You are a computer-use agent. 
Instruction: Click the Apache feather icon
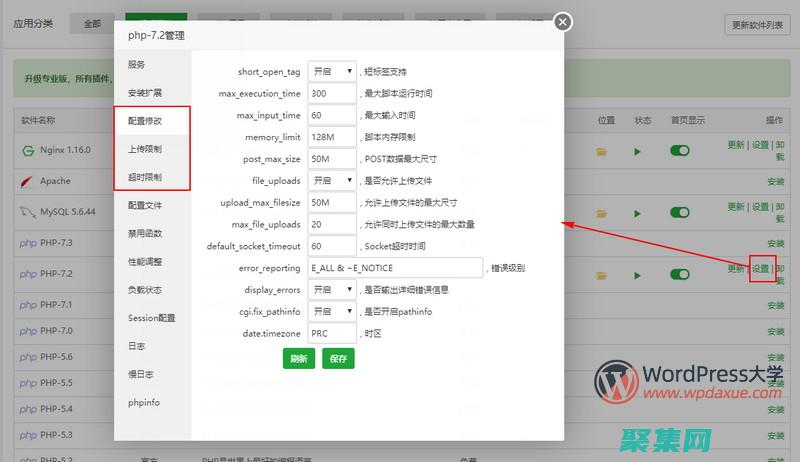28,181
